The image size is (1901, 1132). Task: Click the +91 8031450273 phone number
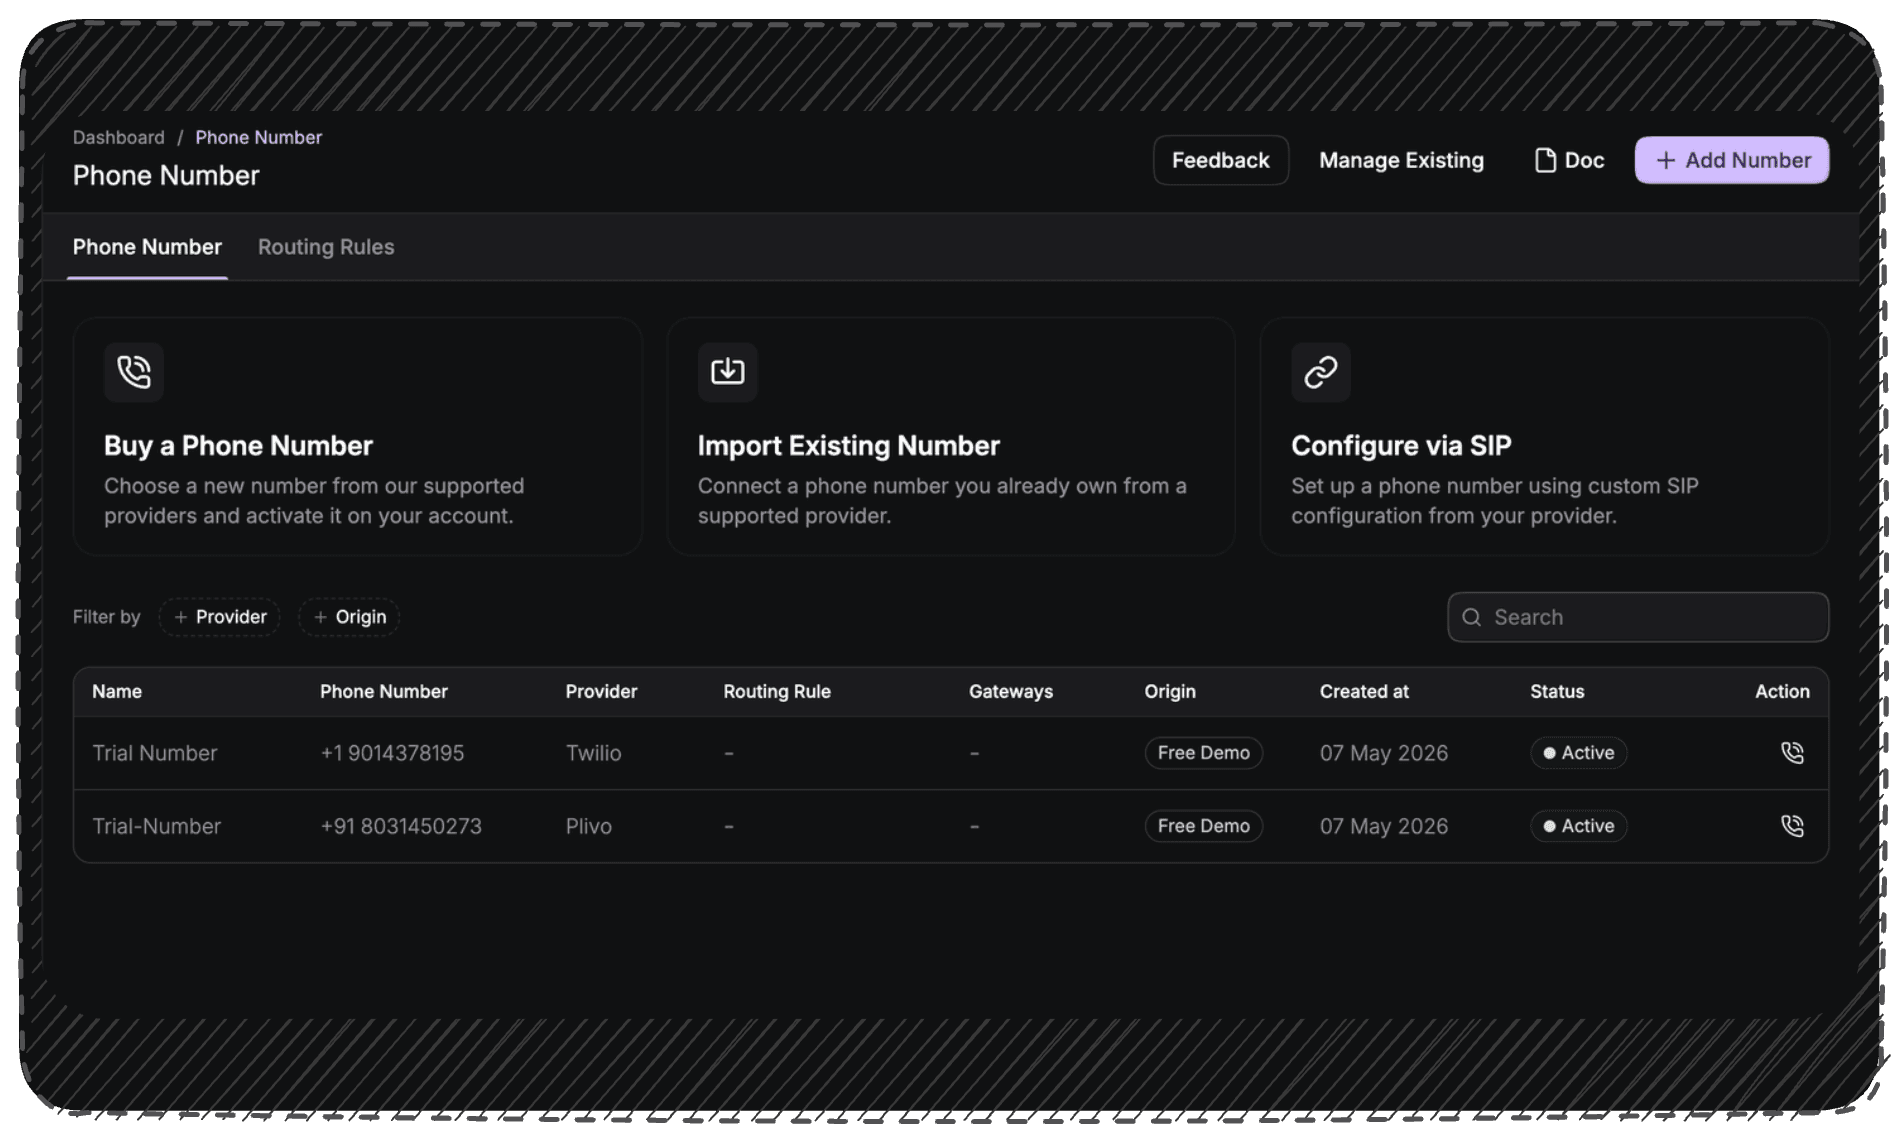click(x=401, y=826)
